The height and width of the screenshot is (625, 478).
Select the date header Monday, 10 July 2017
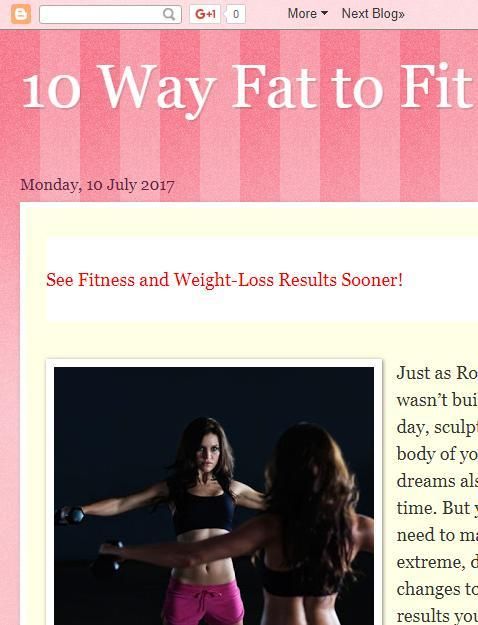pyautogui.click(x=97, y=185)
